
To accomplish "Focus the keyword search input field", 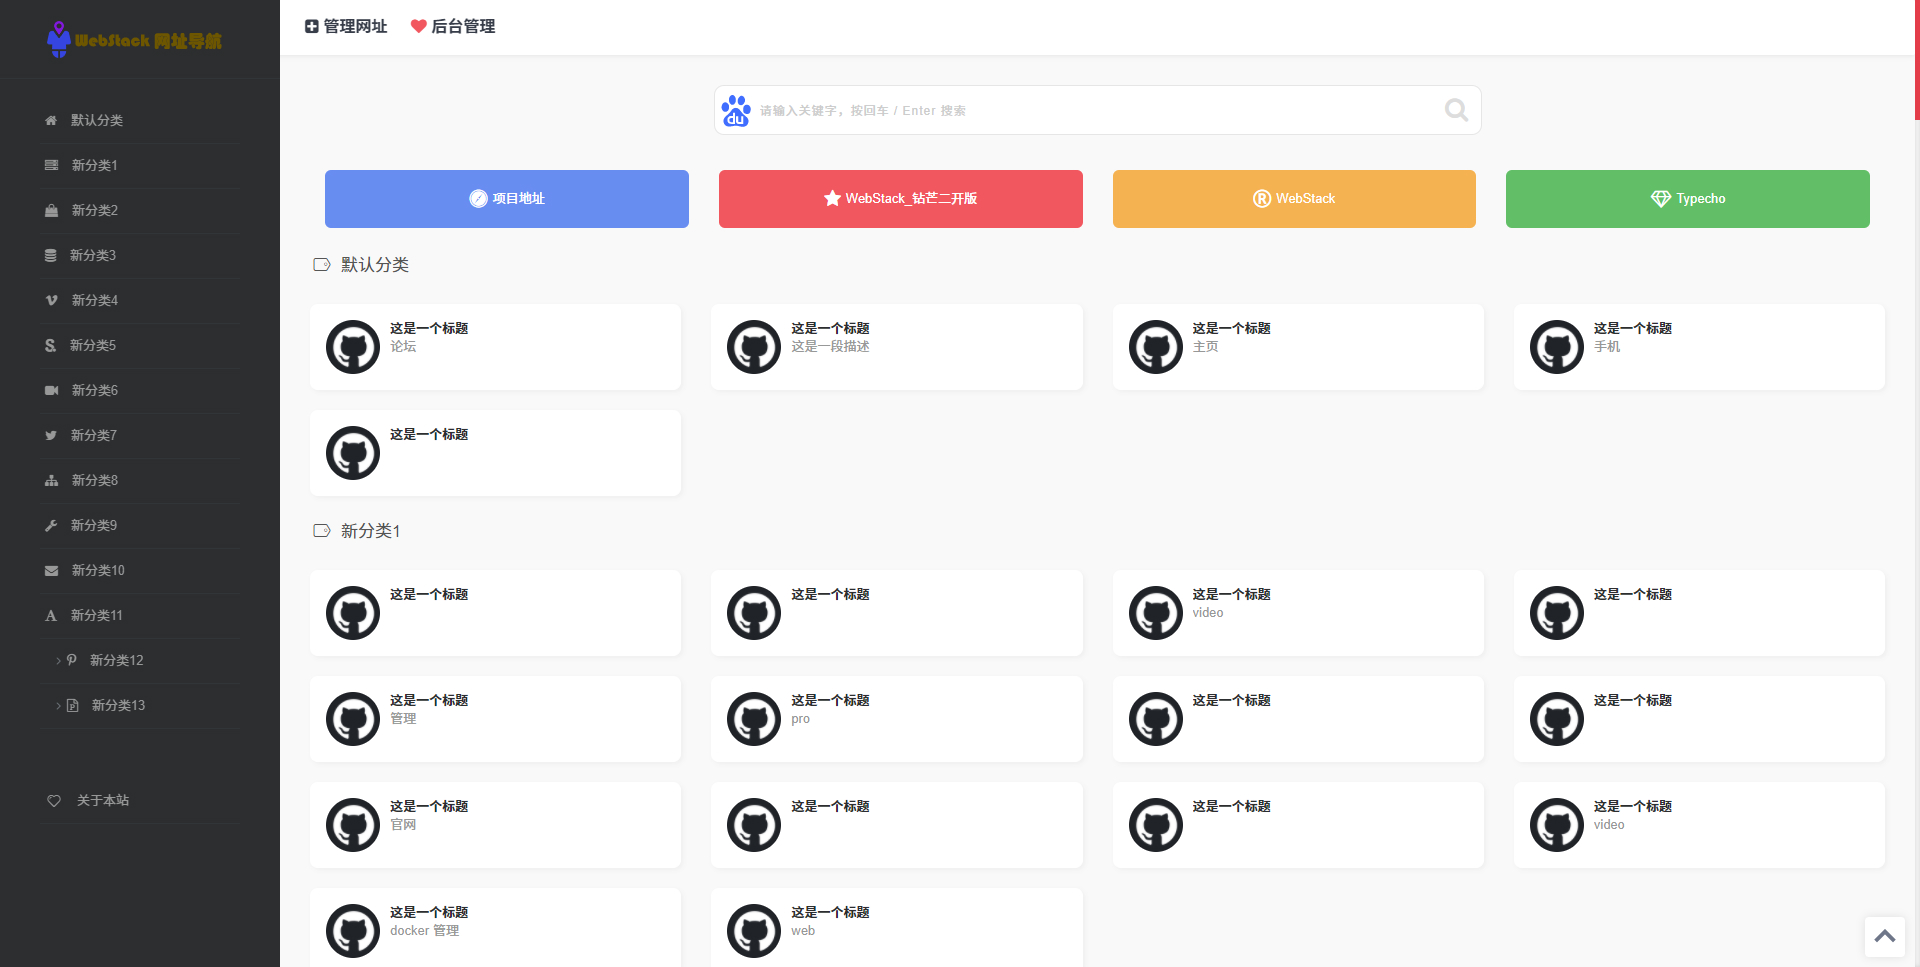I will click(x=1095, y=111).
